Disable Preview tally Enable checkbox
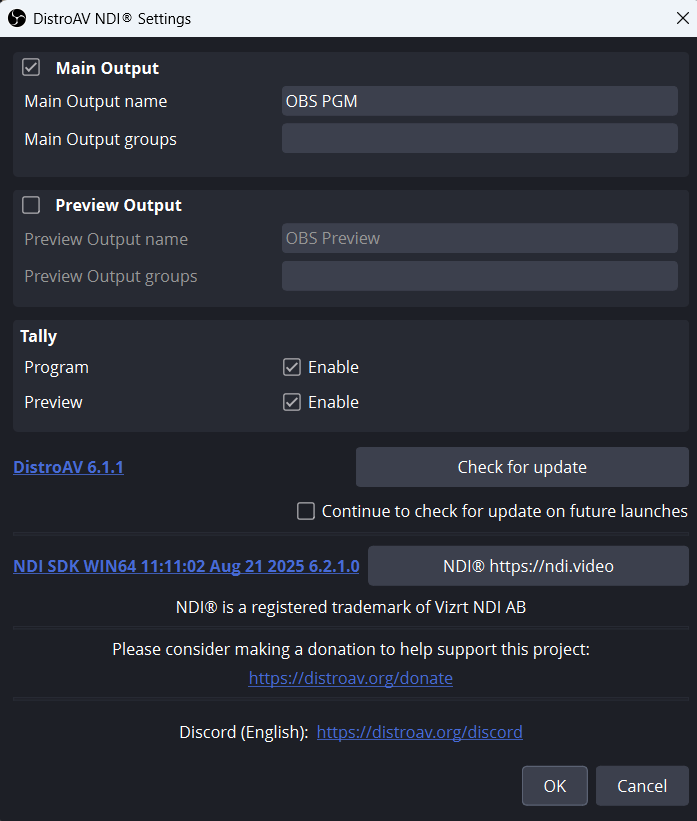 [292, 402]
